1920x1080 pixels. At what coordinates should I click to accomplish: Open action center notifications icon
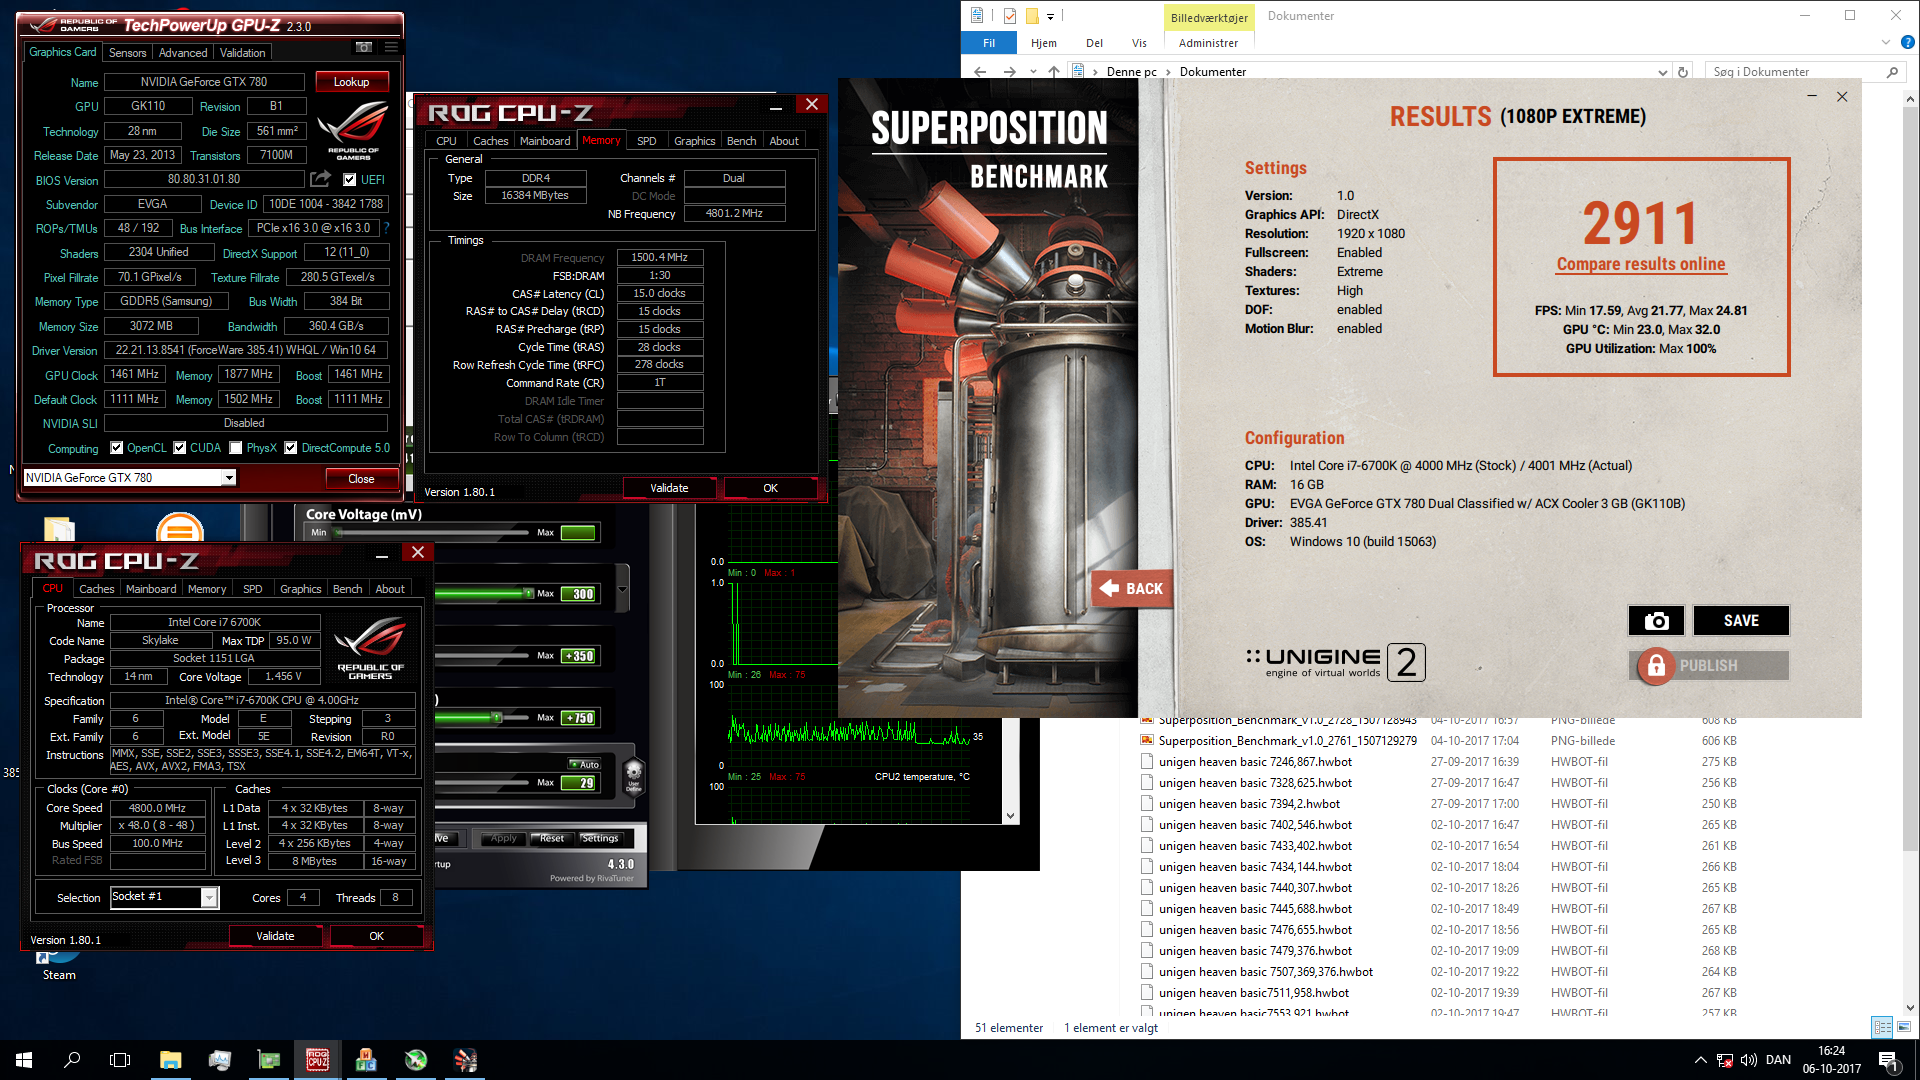pyautogui.click(x=1888, y=1060)
